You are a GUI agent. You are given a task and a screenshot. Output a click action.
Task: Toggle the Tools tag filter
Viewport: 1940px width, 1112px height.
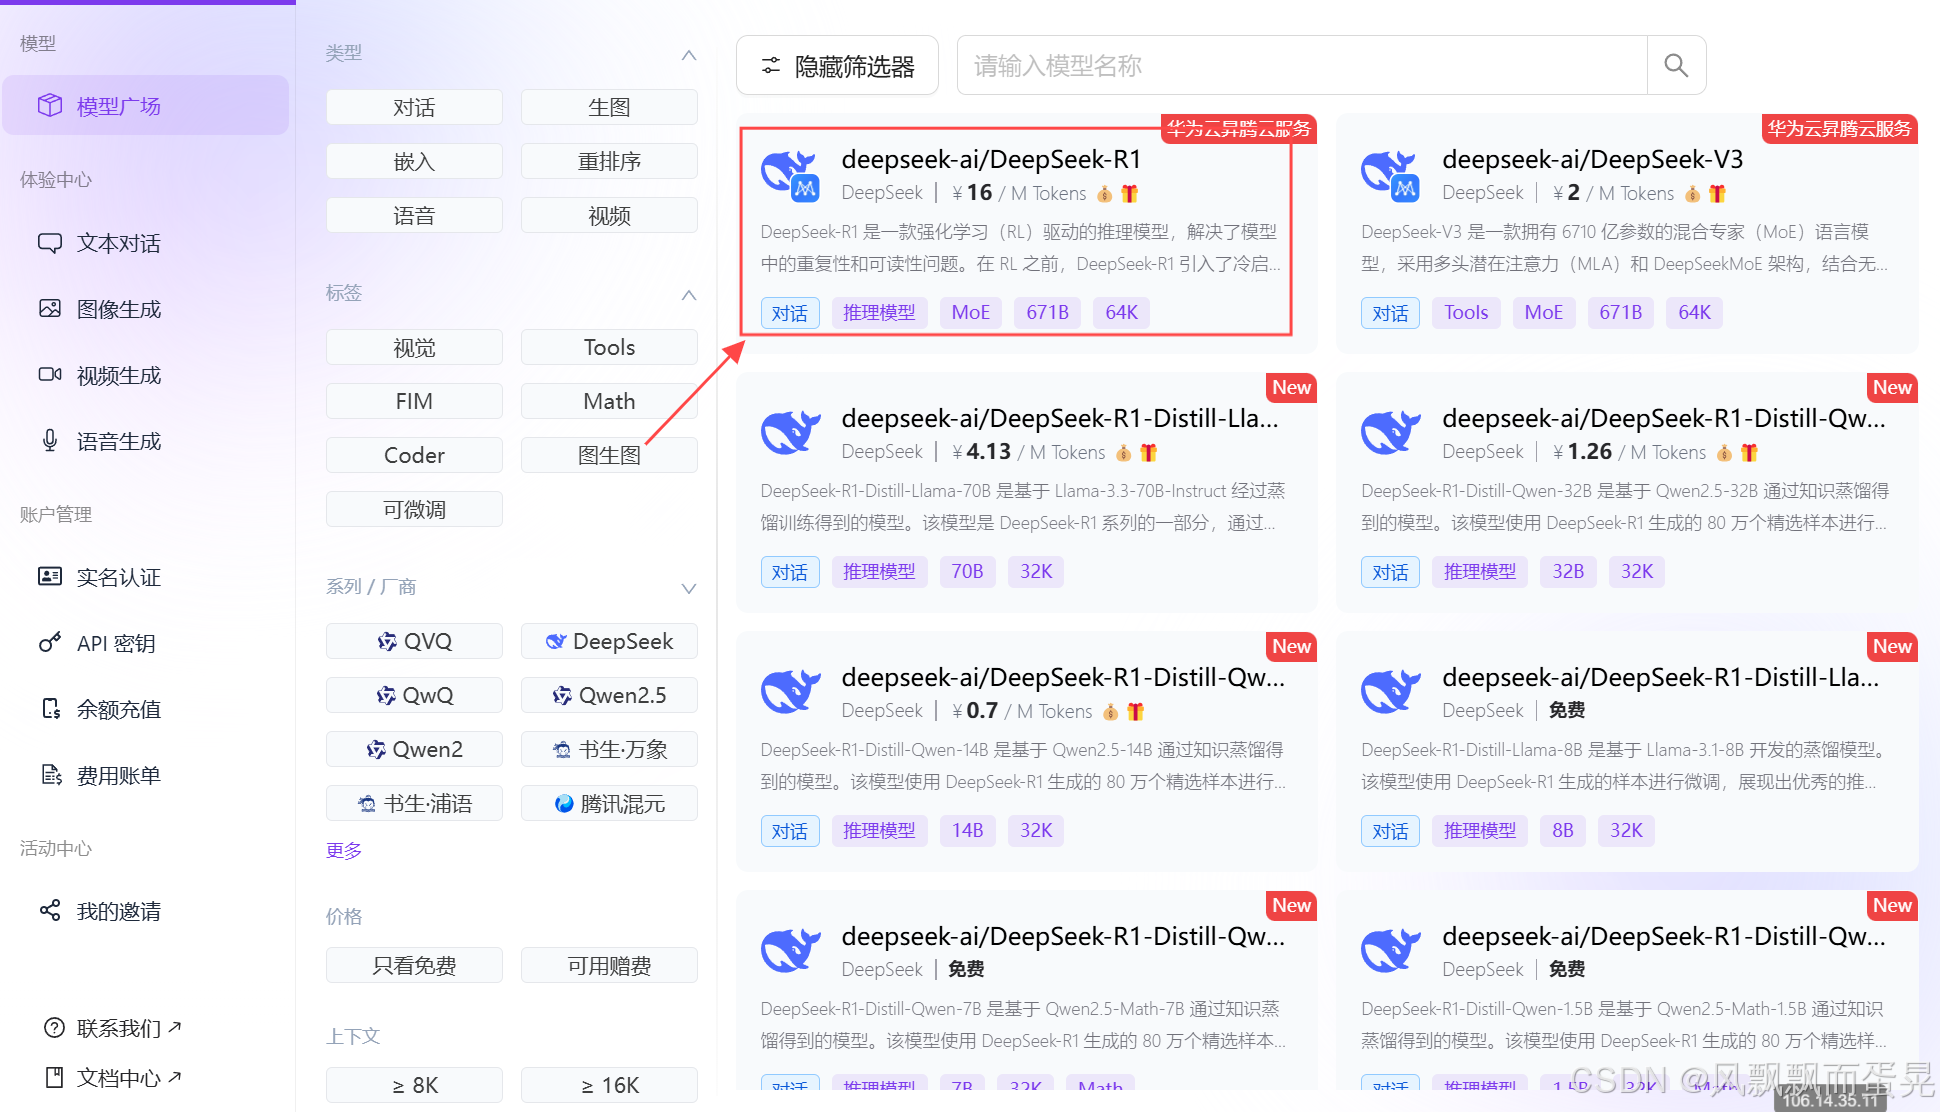tap(608, 347)
